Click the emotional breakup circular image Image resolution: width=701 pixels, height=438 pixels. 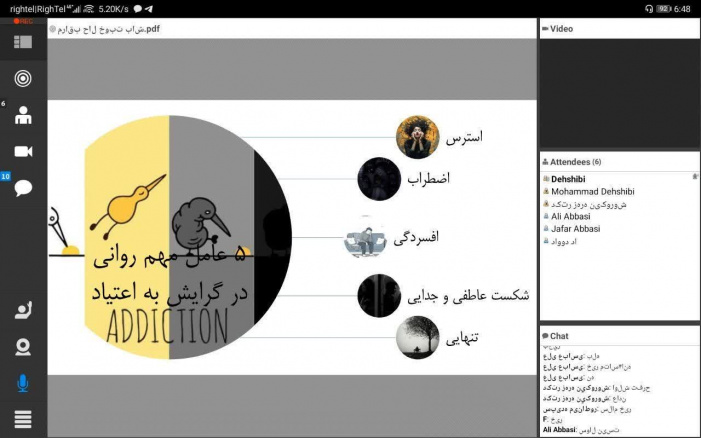(x=379, y=295)
